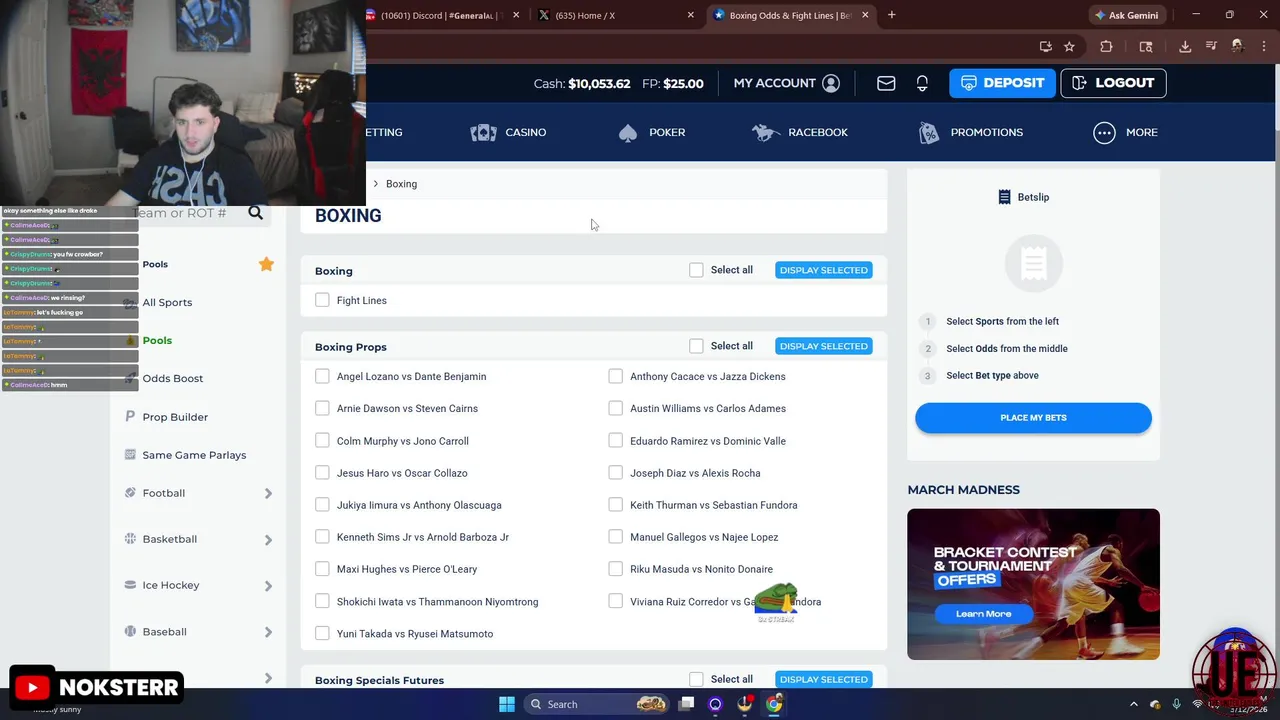This screenshot has height=720, width=1280.
Task: Click Display Selected for Boxing Props
Action: point(823,346)
